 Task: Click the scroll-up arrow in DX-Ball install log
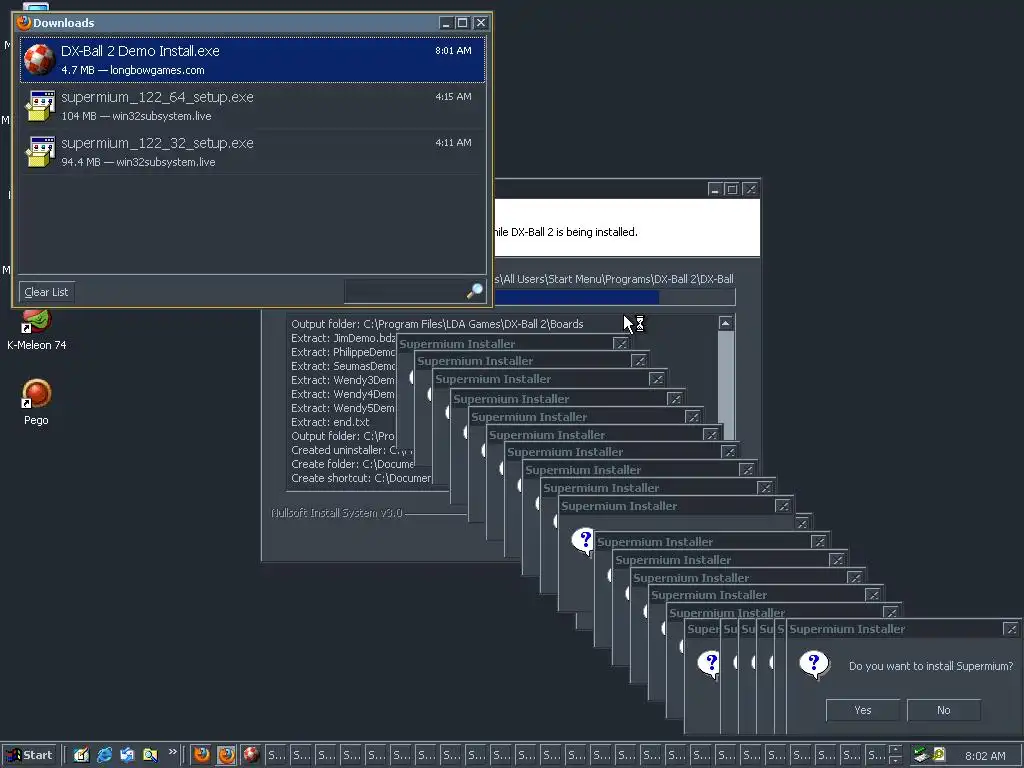tap(726, 323)
